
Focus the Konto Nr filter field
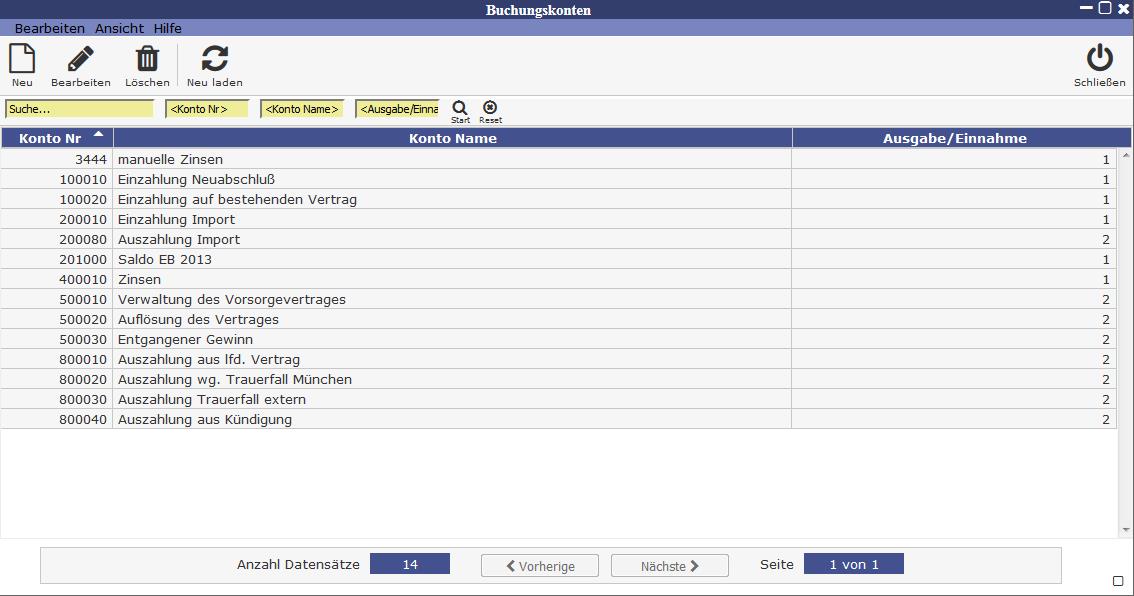point(206,109)
